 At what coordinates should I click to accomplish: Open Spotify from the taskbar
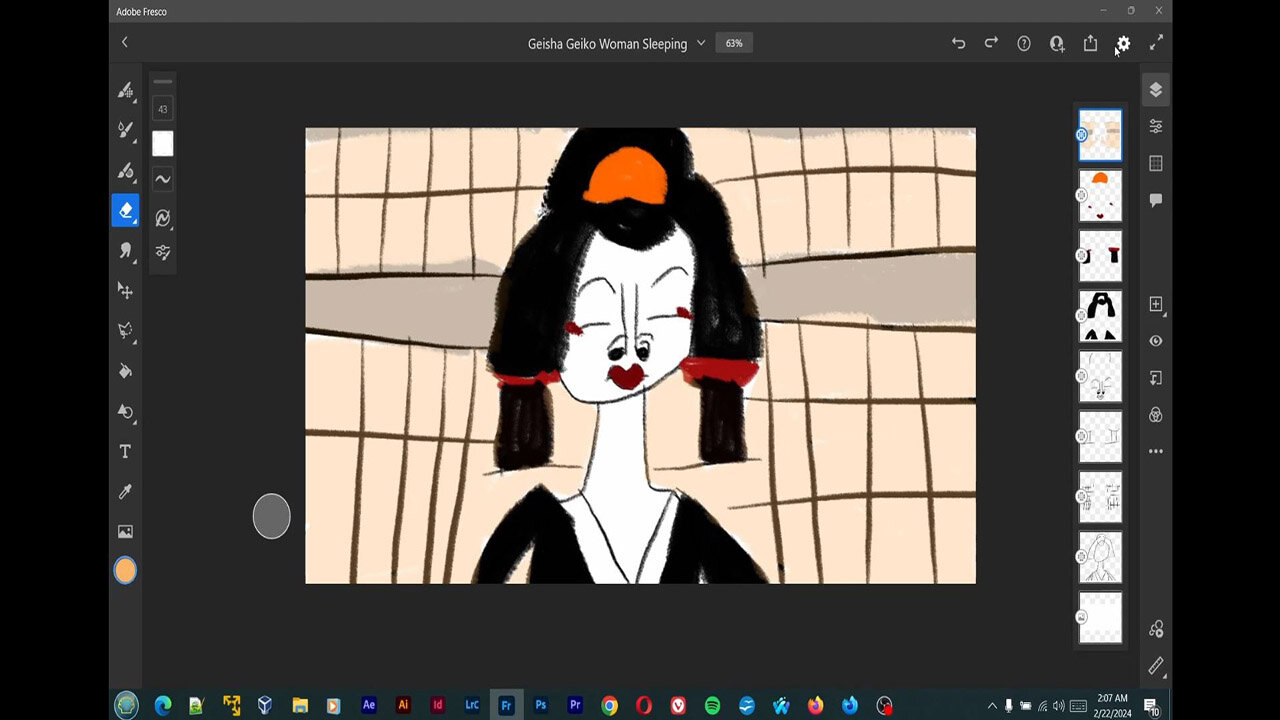pos(712,705)
